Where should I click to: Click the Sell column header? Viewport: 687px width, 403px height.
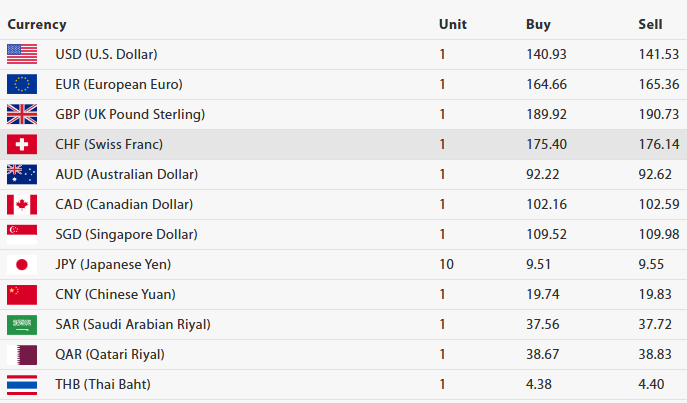pos(650,24)
